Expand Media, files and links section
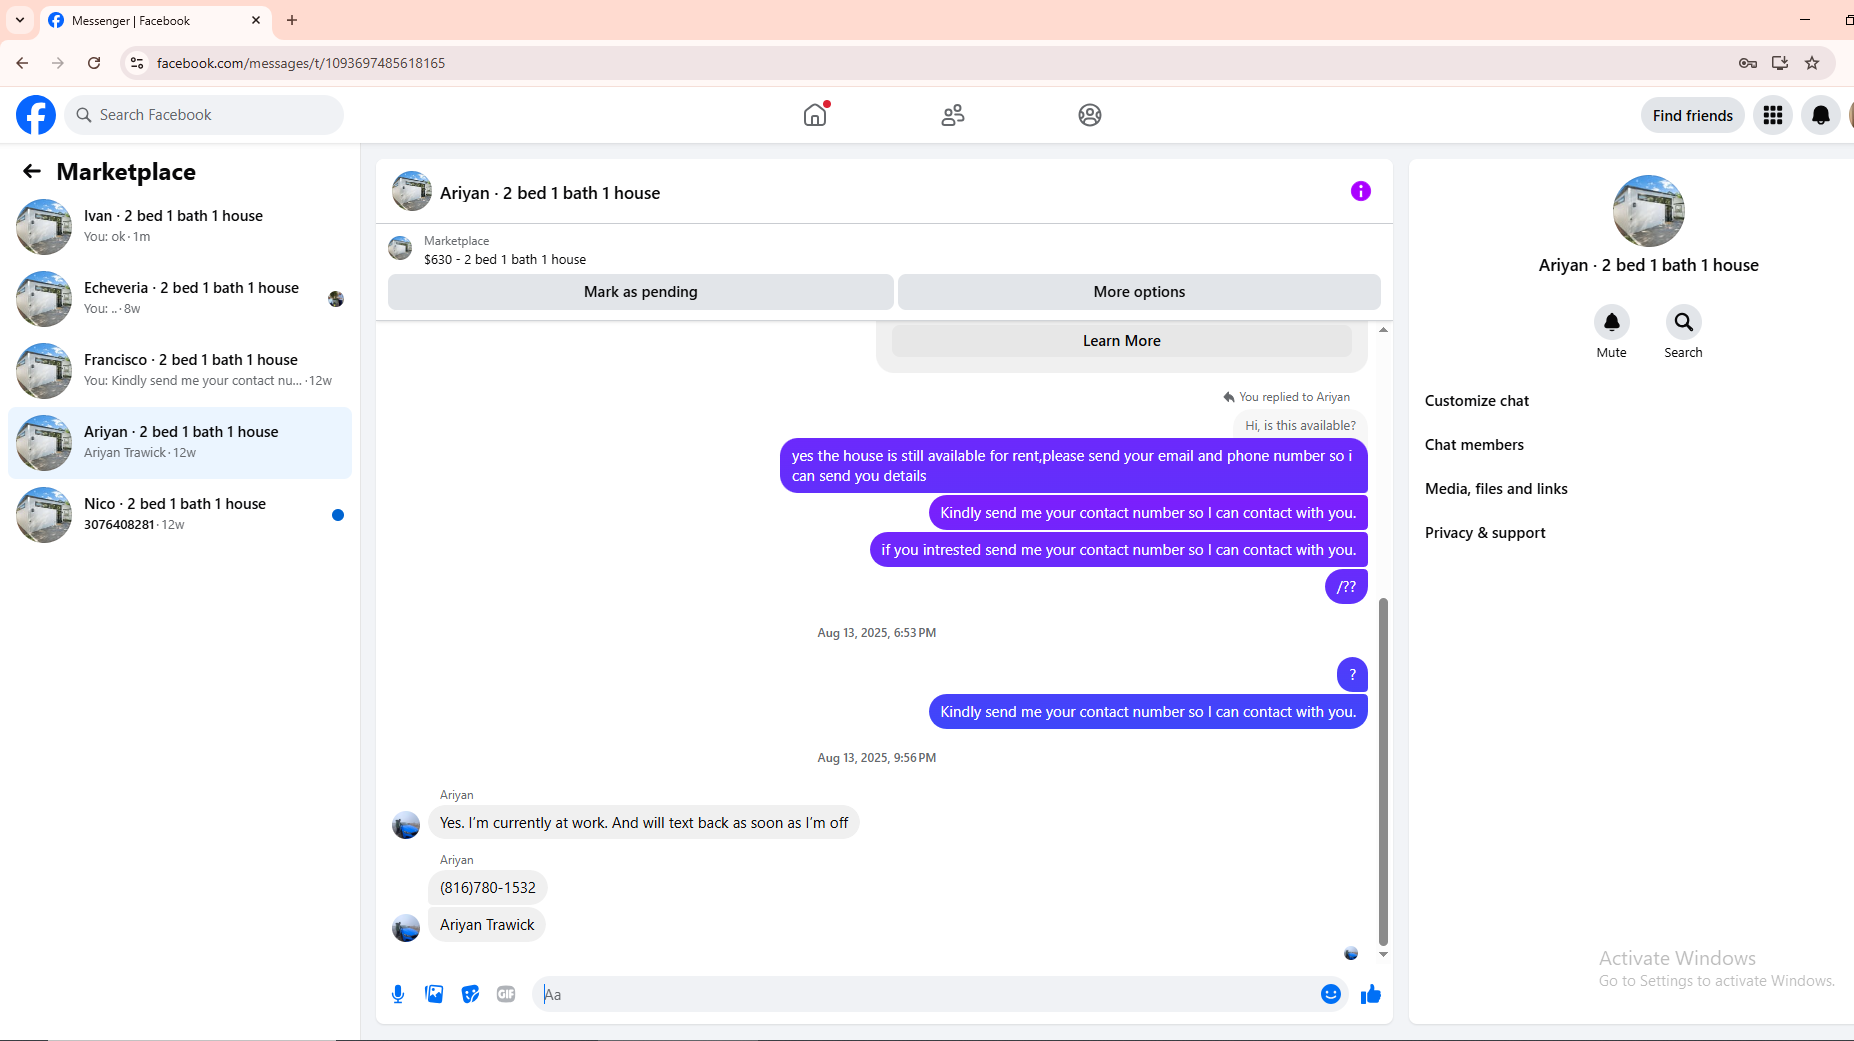Image resolution: width=1854 pixels, height=1041 pixels. (x=1496, y=489)
